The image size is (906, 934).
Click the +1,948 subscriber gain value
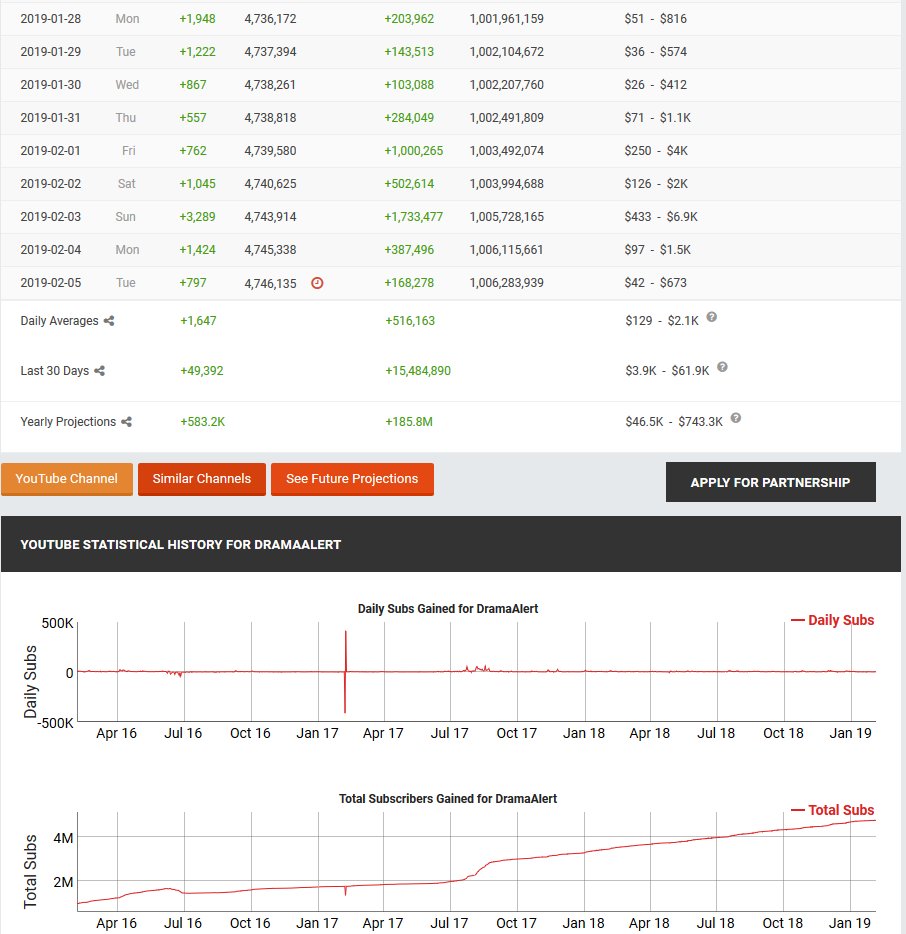pos(197,19)
